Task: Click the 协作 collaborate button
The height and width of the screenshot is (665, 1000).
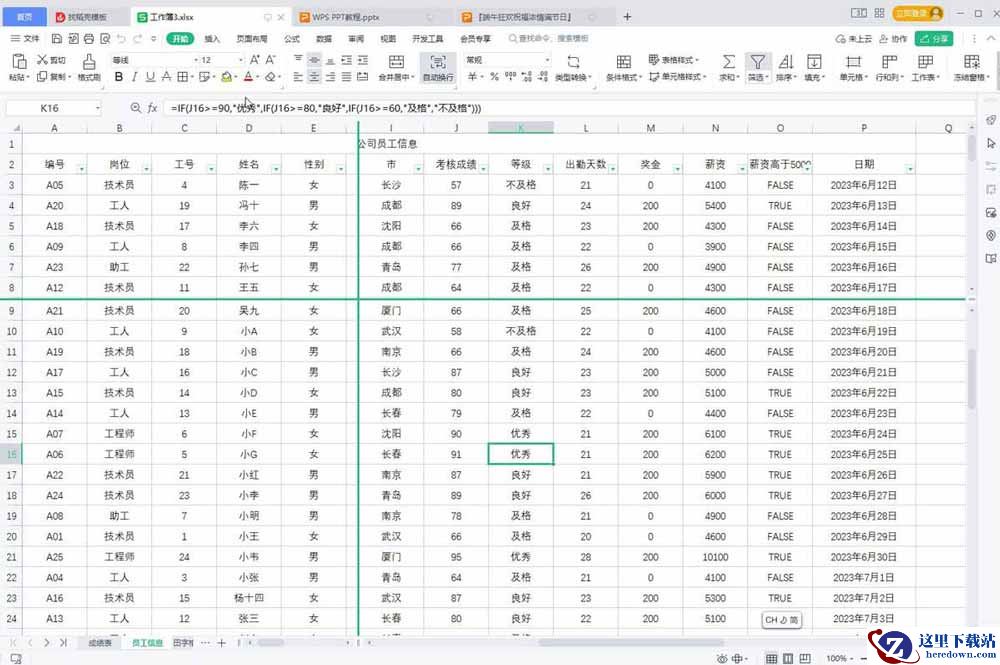Action: tap(893, 39)
